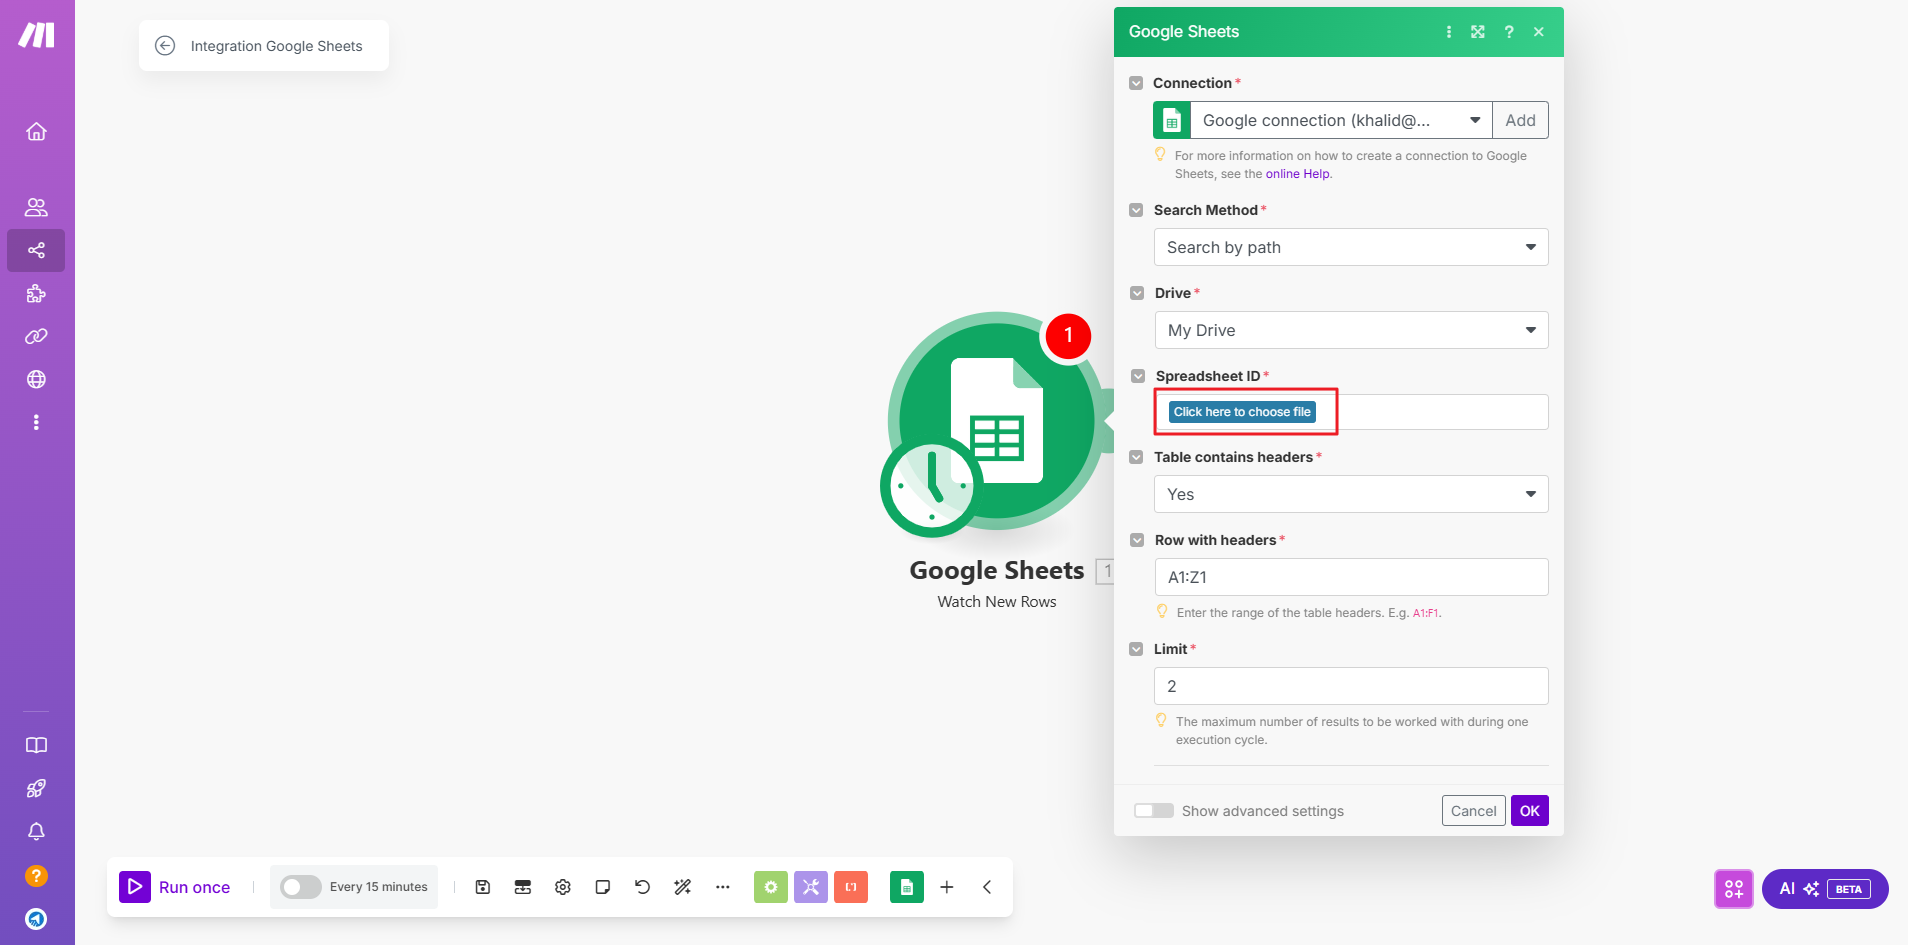Open the three-dot menu in panel header

1449,32
